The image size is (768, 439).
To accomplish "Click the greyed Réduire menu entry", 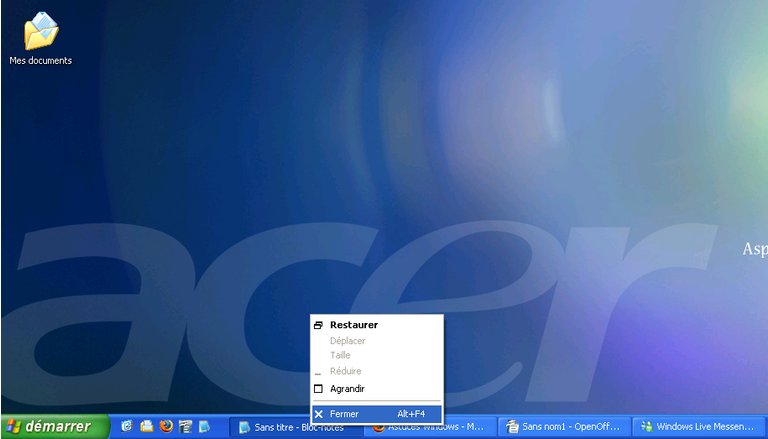I will point(377,371).
